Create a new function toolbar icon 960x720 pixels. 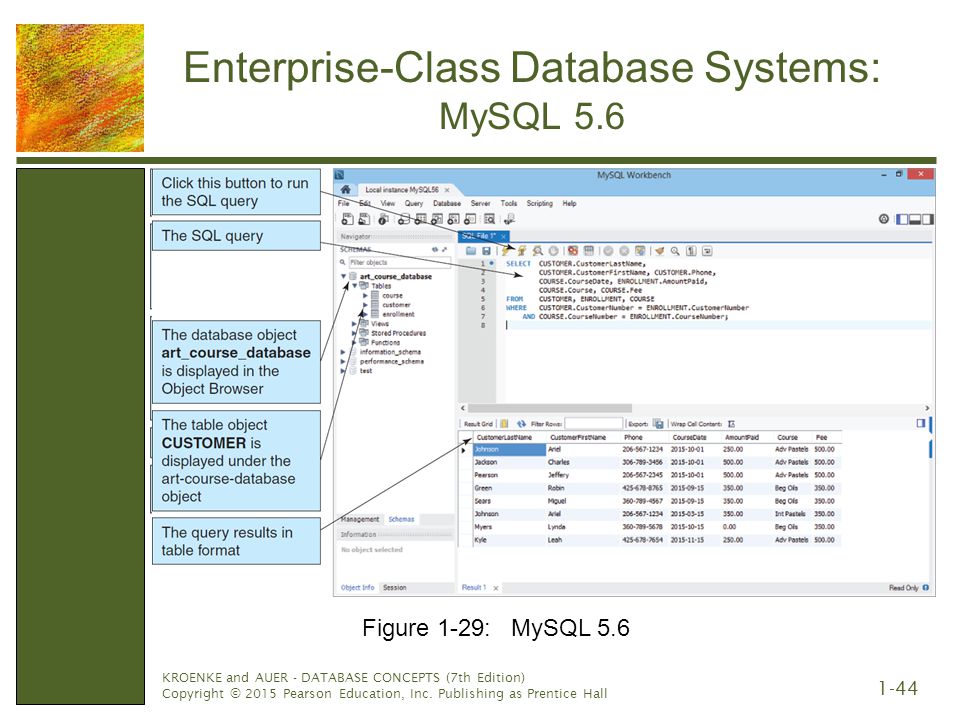(470, 219)
